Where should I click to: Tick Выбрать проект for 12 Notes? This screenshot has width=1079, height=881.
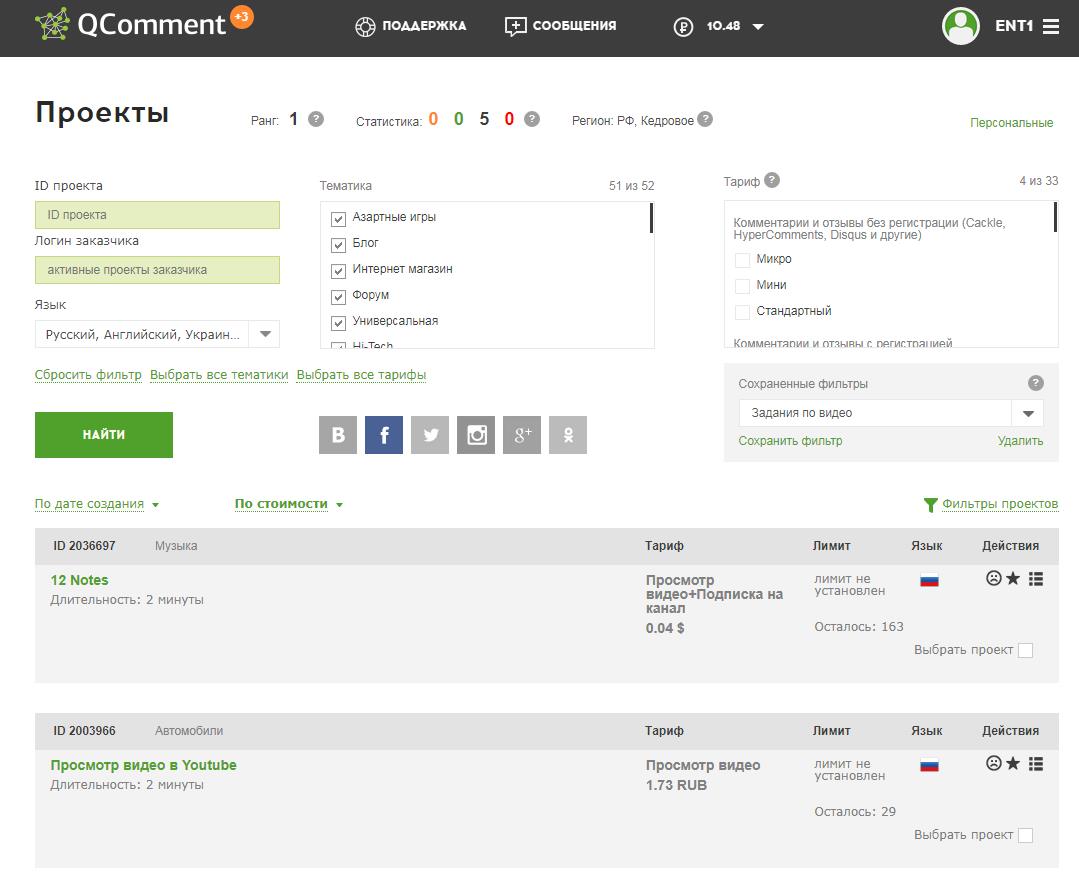coord(1025,650)
